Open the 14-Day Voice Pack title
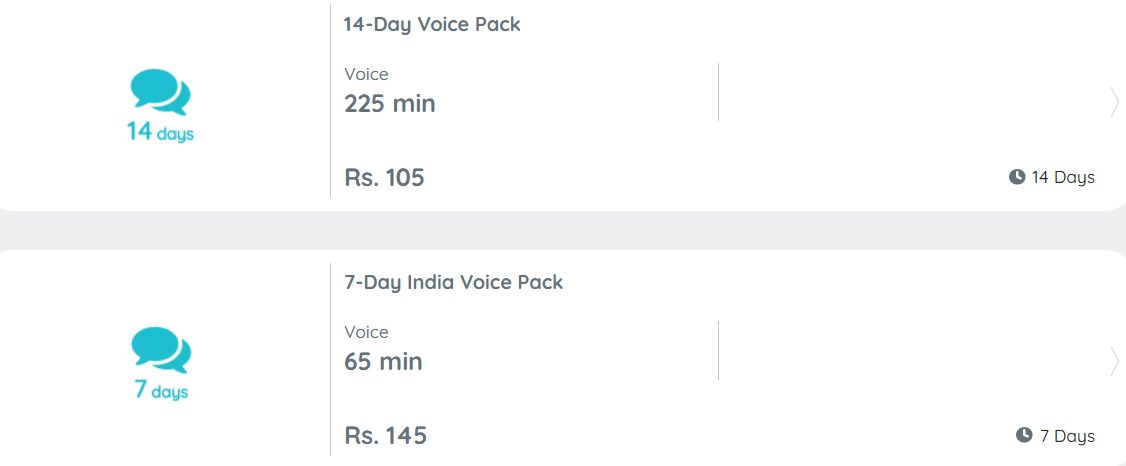Screen dimensions: 1126x466 tap(432, 24)
